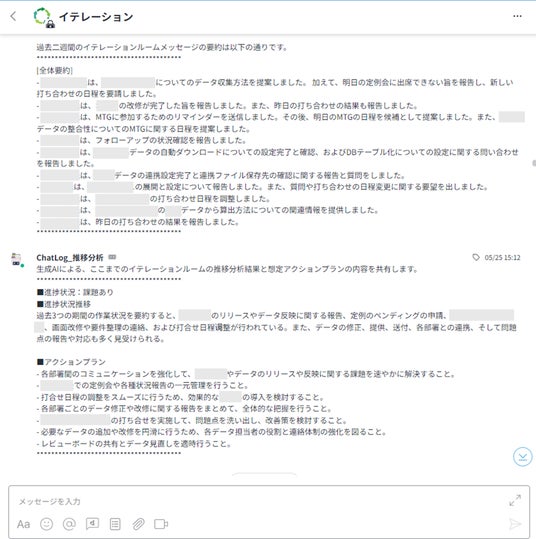Screen dimensions: 536x539
Task: Expand the message input box with the arrows
Action: tap(515, 500)
